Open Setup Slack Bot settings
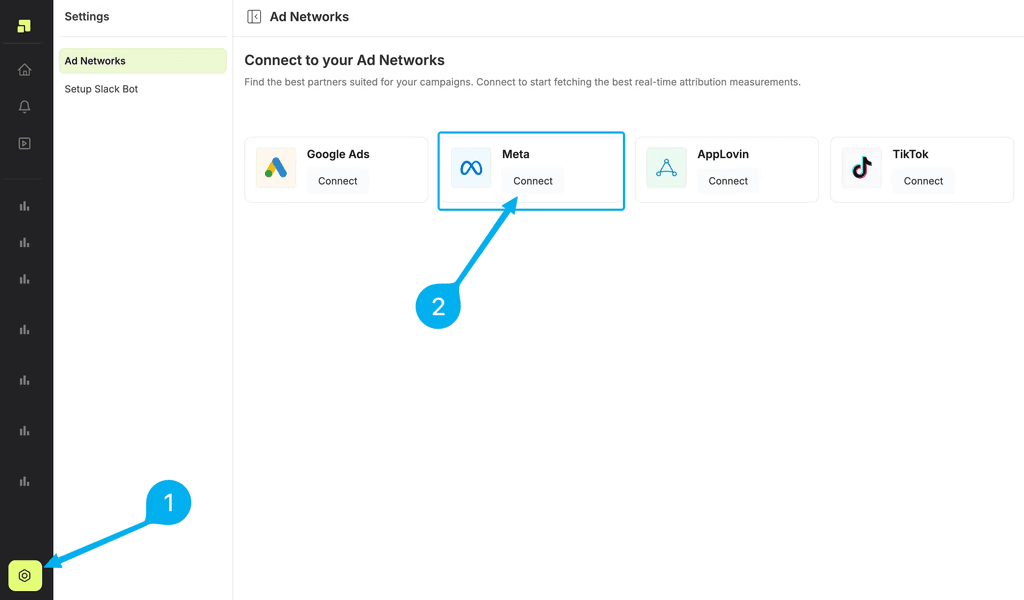This screenshot has height=600, width=1024. (x=101, y=89)
